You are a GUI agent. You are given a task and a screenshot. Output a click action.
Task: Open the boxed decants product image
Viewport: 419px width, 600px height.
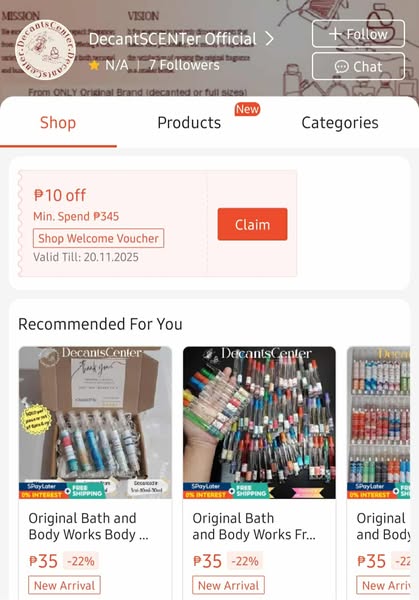[95, 422]
